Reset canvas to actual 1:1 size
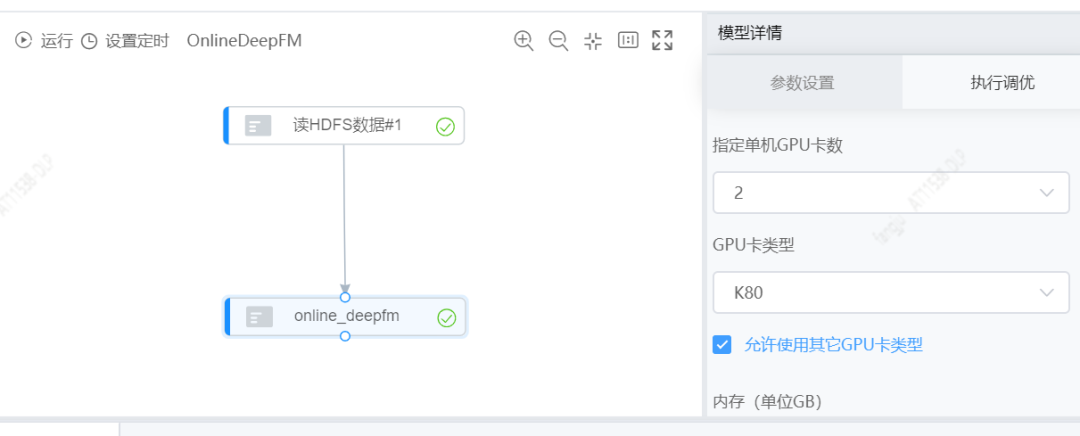The image size is (1080, 436). point(628,40)
